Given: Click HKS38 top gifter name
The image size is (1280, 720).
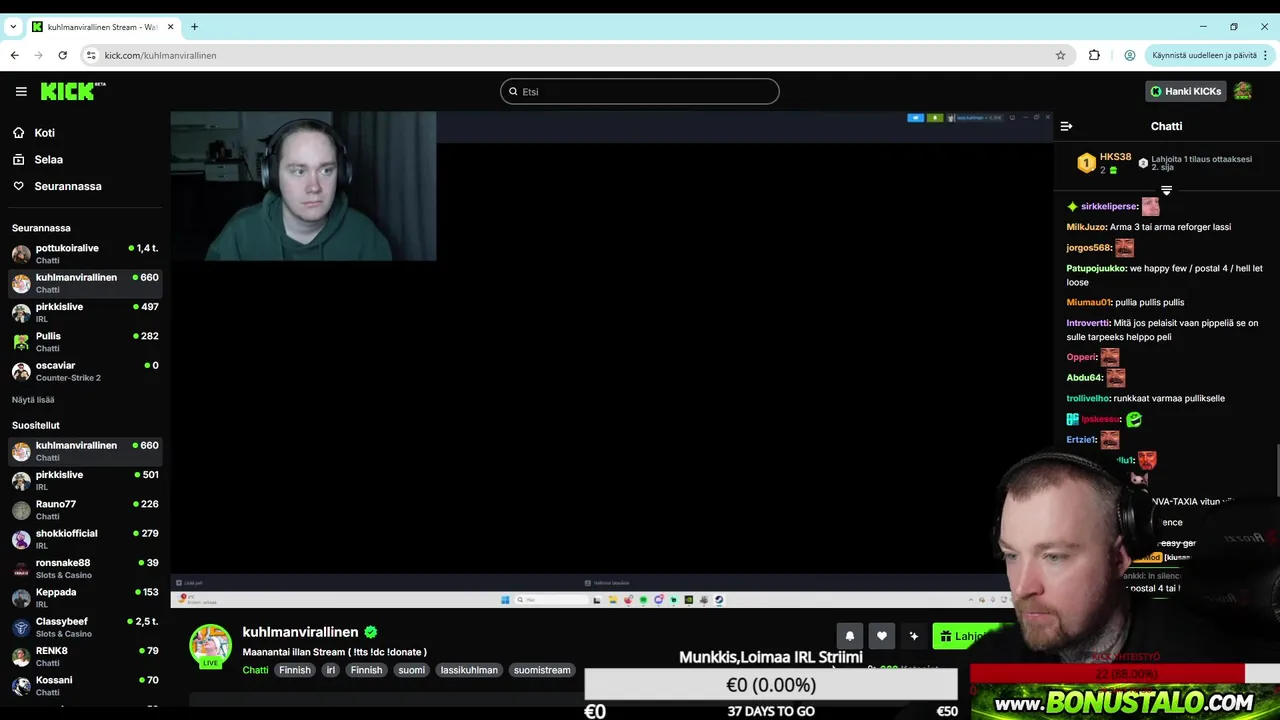Looking at the screenshot, I should coord(1115,157).
